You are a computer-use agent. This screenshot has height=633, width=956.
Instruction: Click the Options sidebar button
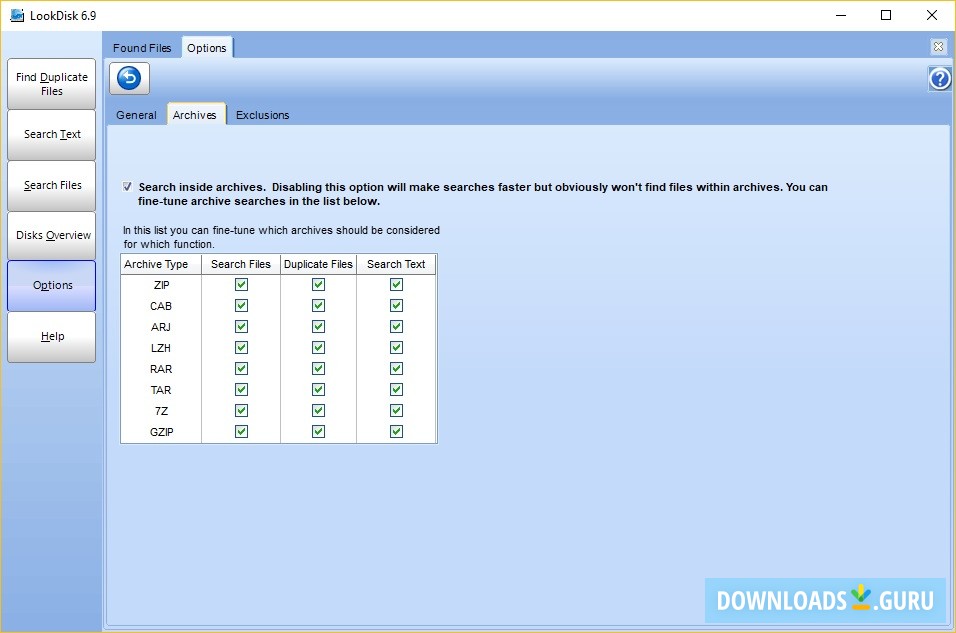point(52,285)
